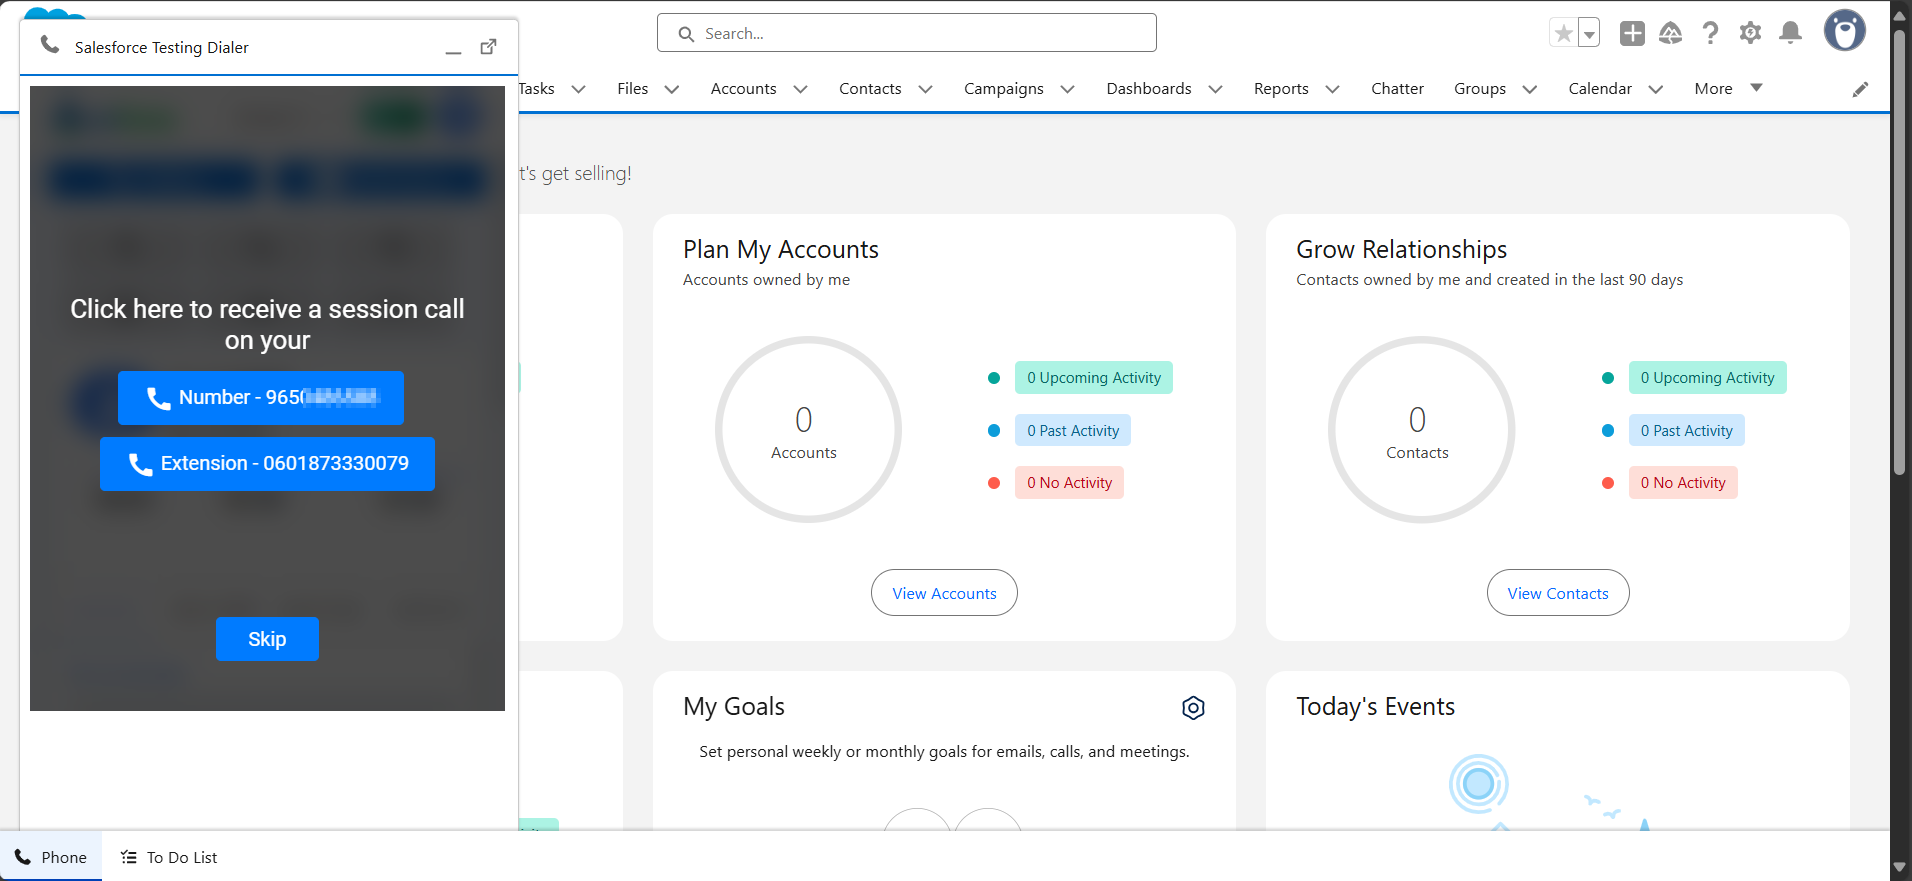1912x881 pixels.
Task: Click View Accounts button
Action: click(x=944, y=593)
